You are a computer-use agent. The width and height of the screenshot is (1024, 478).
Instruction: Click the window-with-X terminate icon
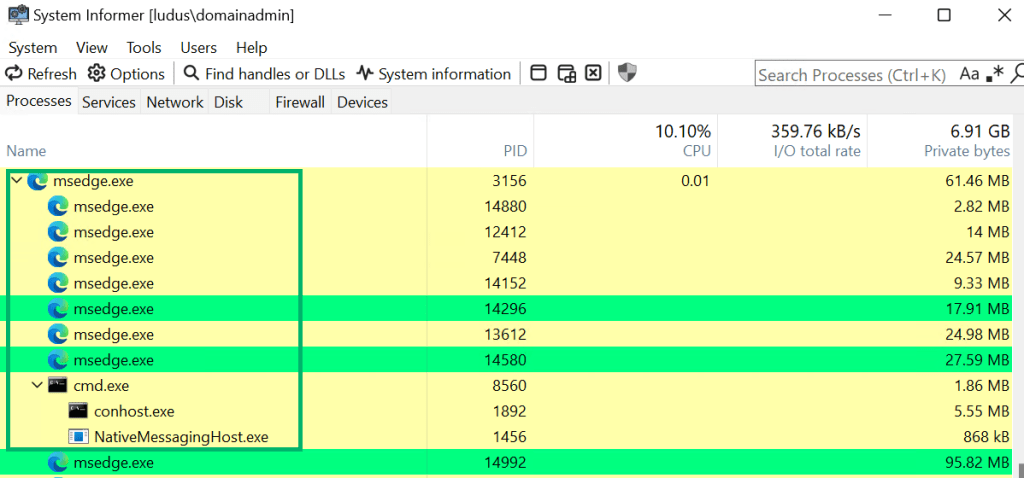click(x=592, y=73)
